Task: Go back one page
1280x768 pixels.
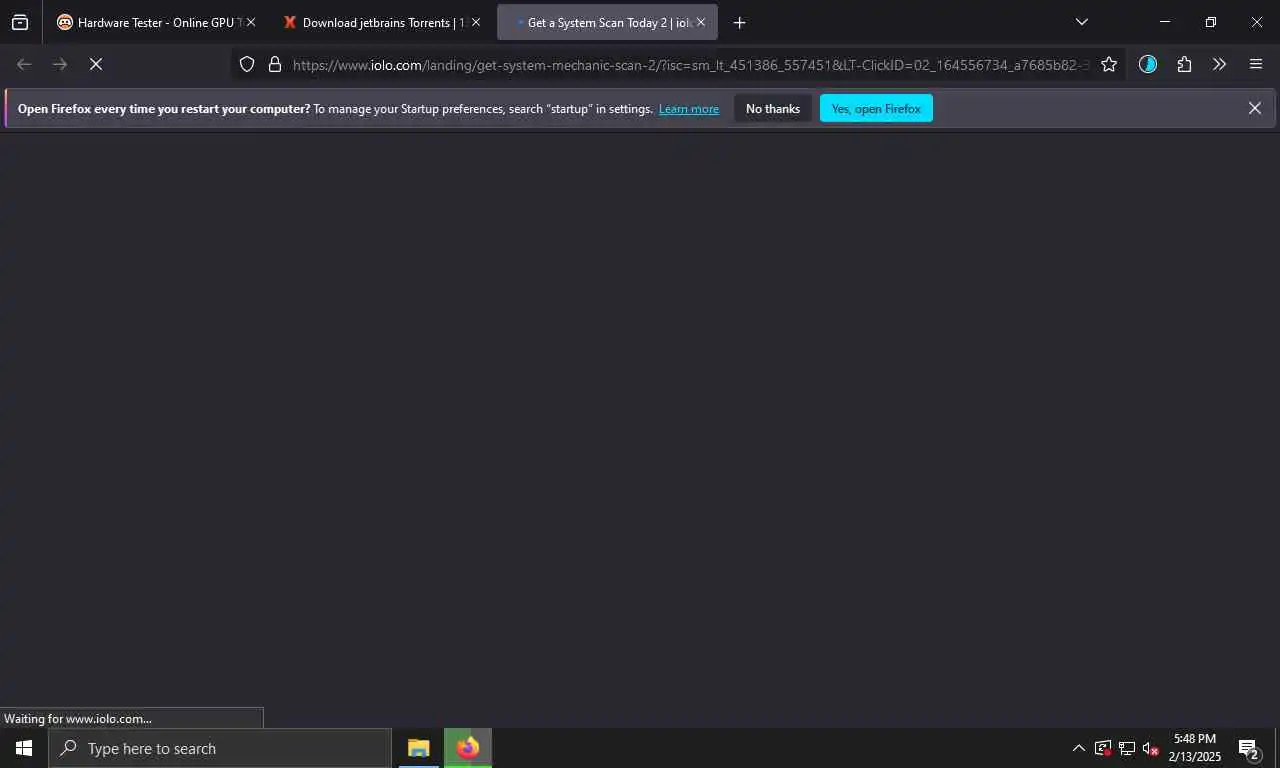Action: [x=24, y=64]
